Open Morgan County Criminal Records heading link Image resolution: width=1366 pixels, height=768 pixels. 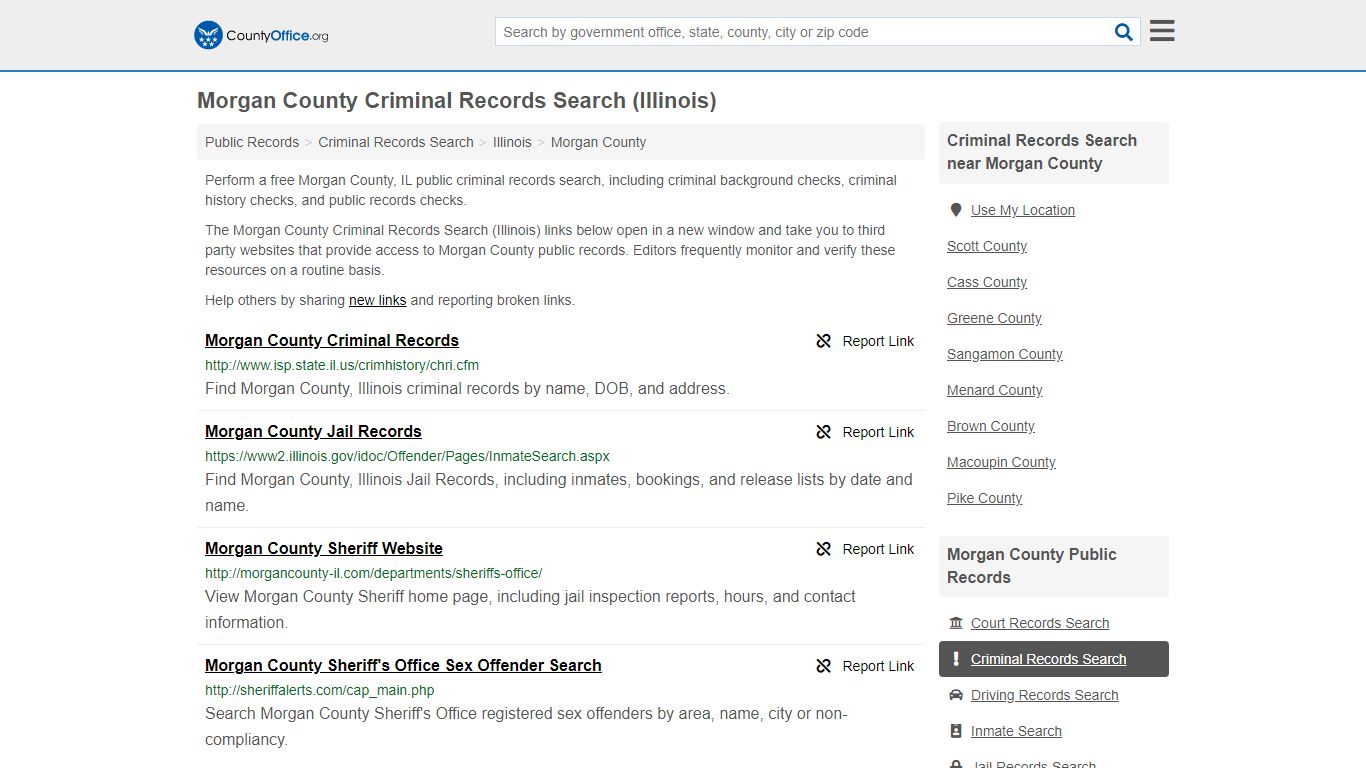click(x=332, y=340)
